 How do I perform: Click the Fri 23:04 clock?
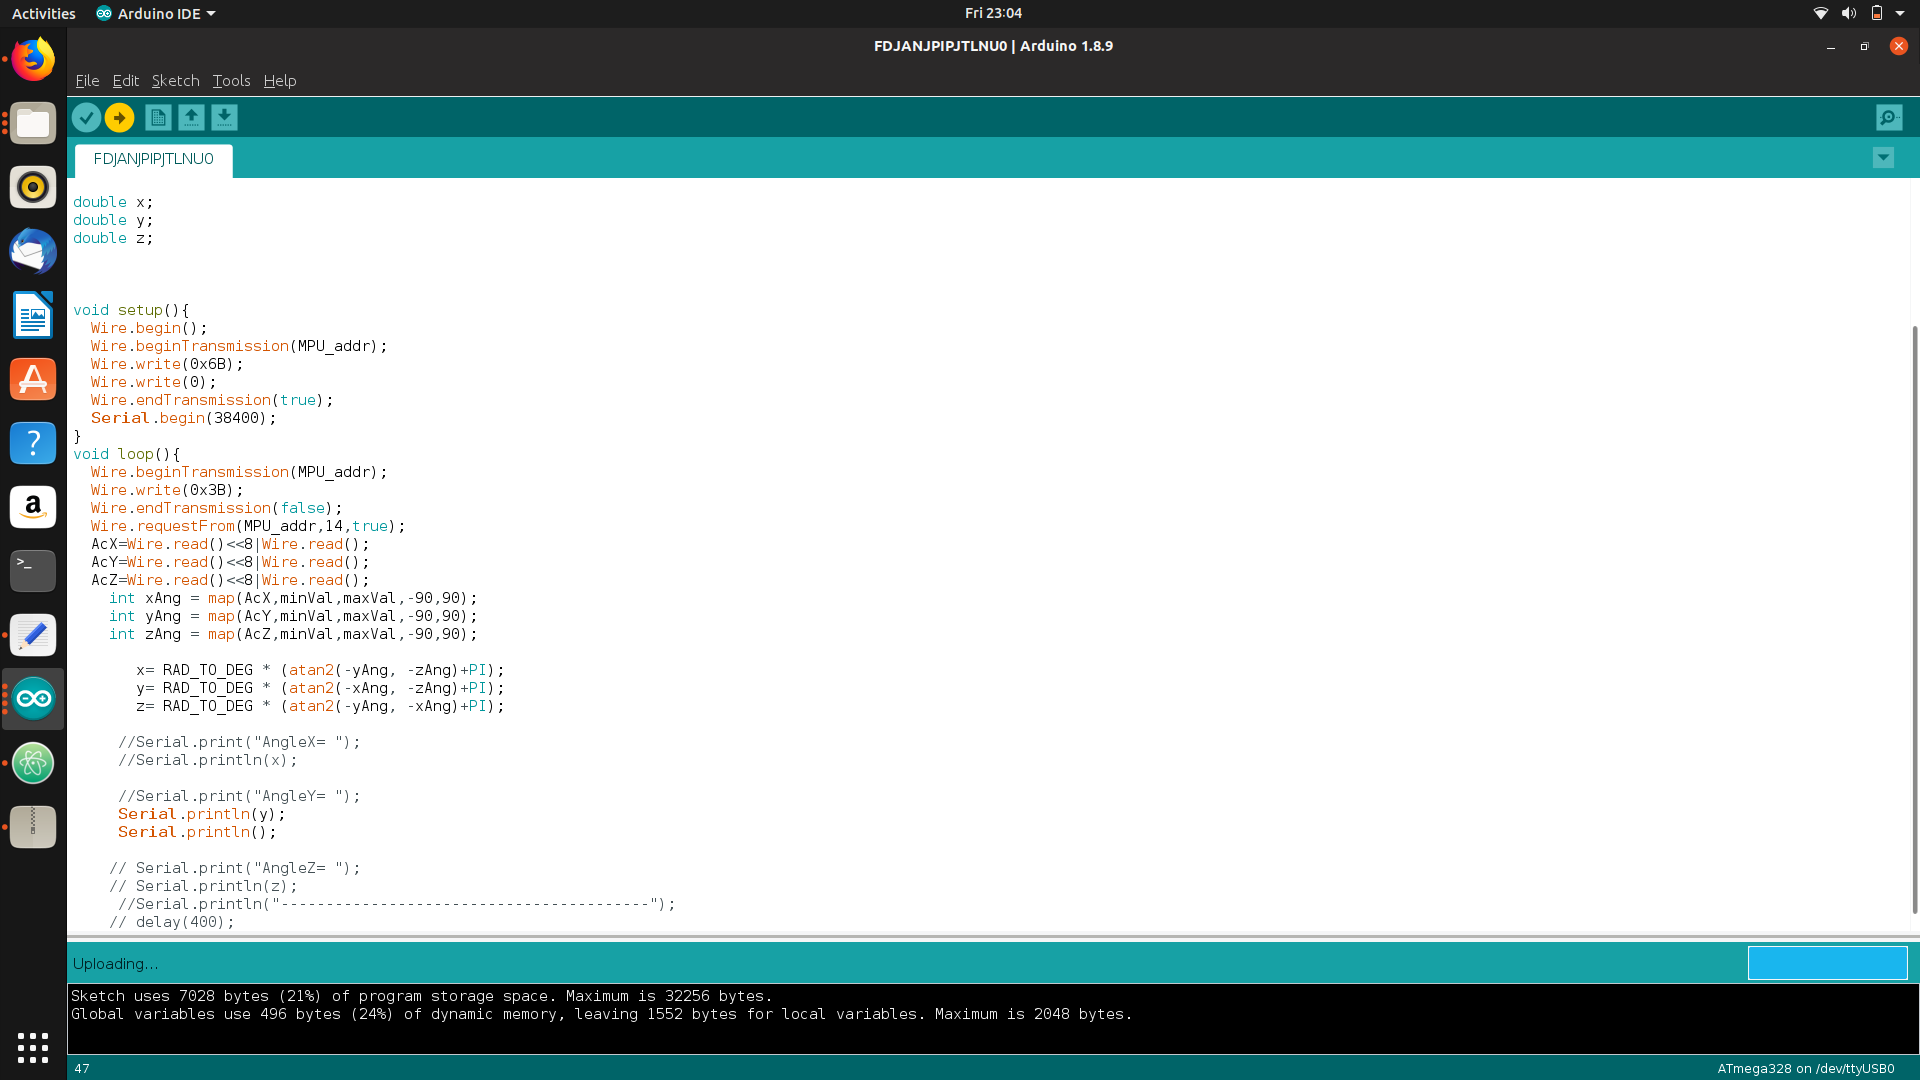click(x=992, y=13)
